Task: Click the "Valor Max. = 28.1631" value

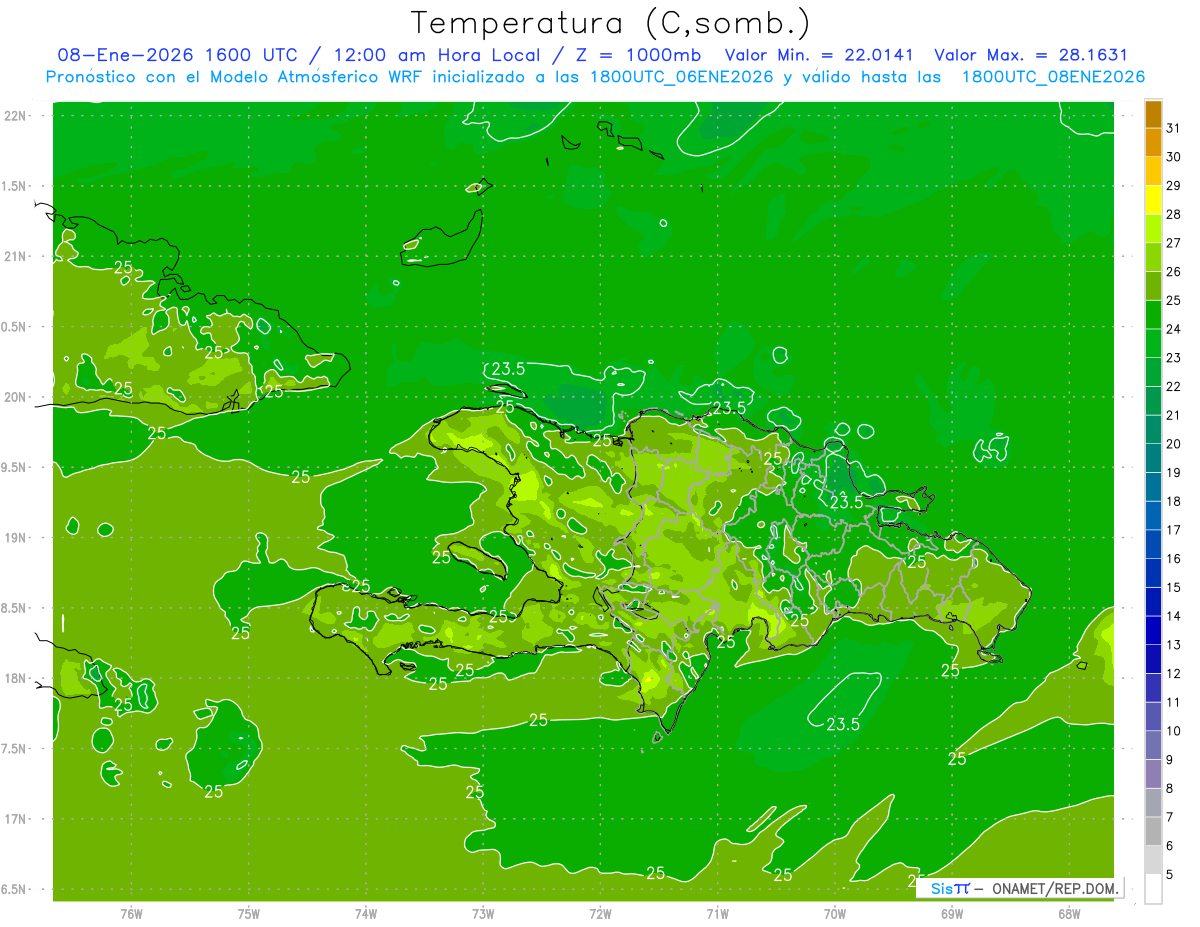Action: coord(1031,55)
